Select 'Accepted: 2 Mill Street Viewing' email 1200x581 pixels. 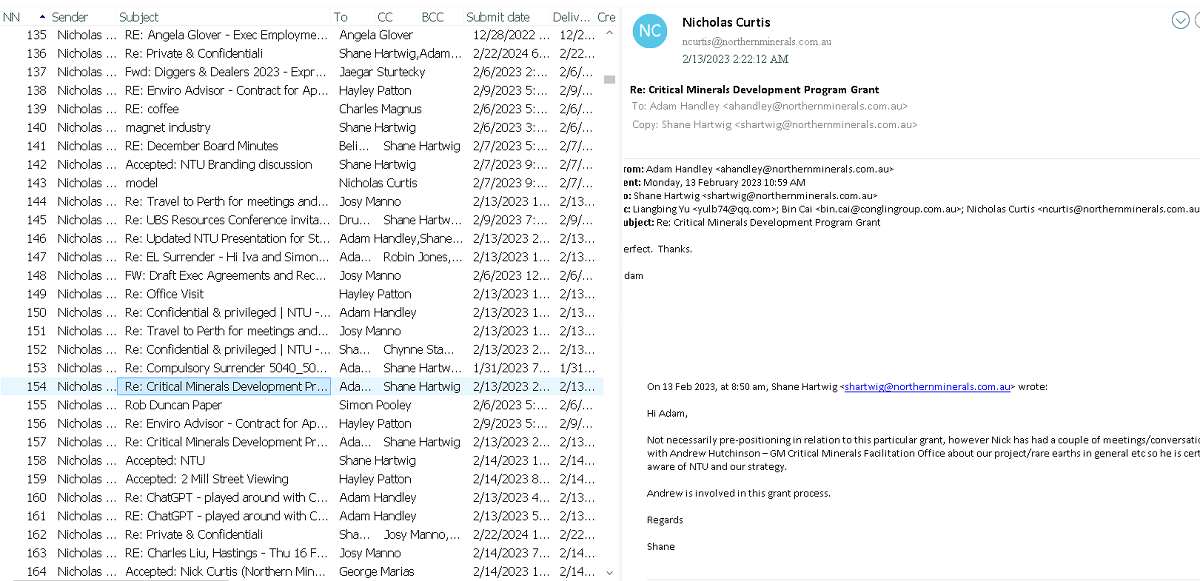[x=301, y=479]
